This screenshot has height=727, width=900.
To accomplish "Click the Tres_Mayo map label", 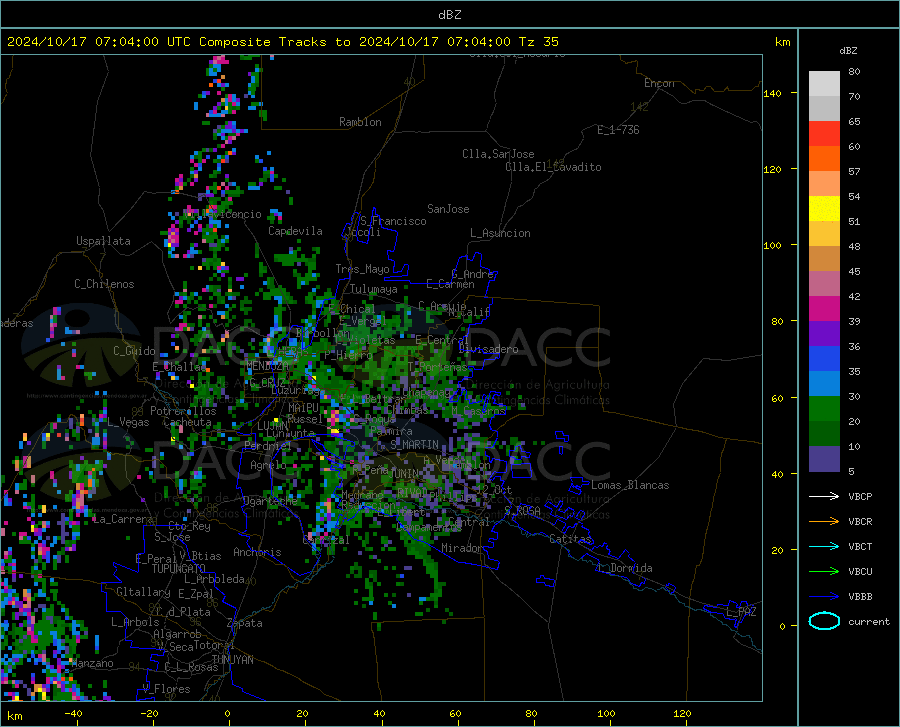I will point(362,269).
